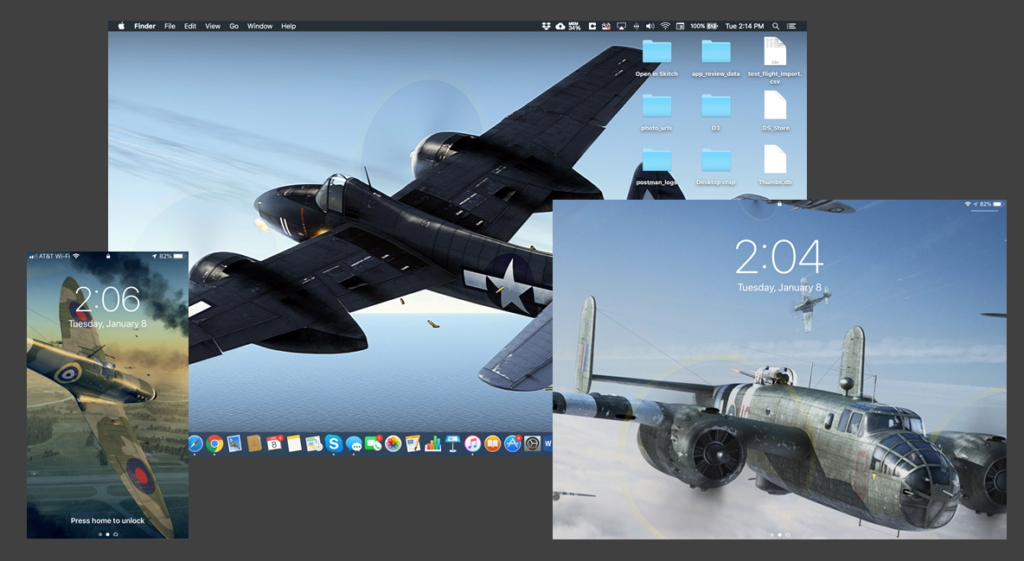This screenshot has width=1024, height=561.
Task: Open the Go menu
Action: (234, 26)
